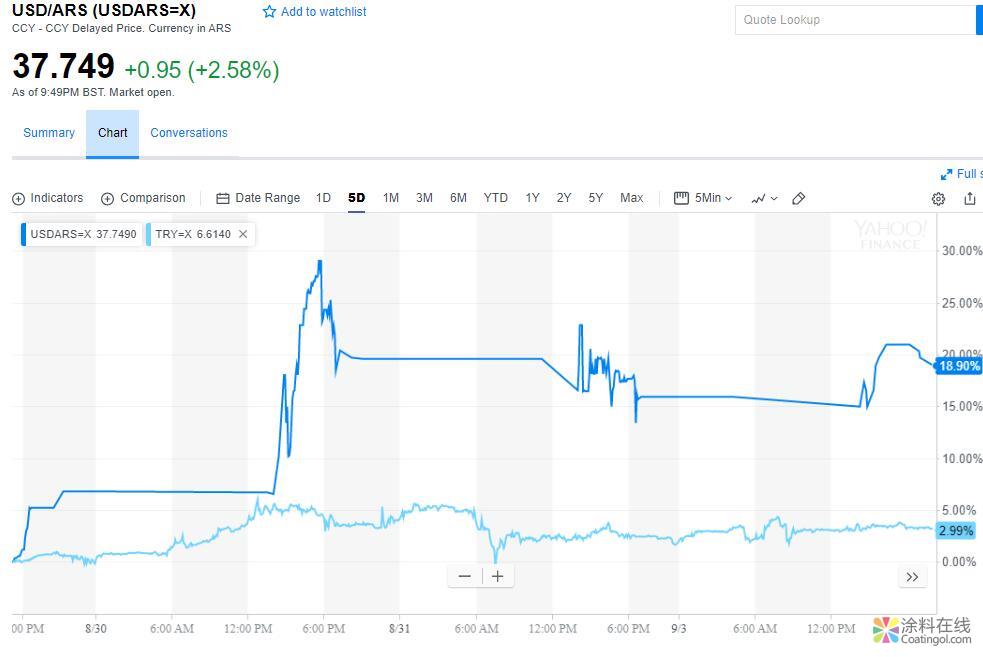Switch to the Summary tab
This screenshot has width=983, height=657.
49,133
